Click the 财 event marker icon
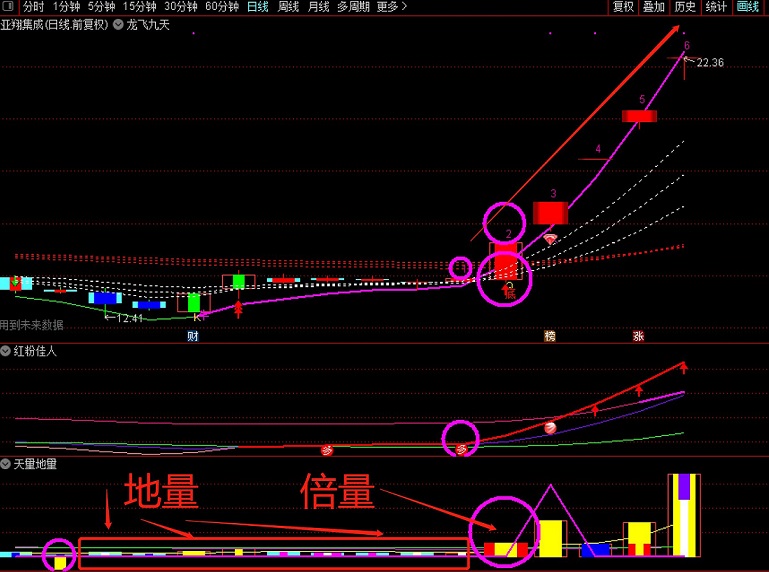This screenshot has width=769, height=572. [x=193, y=336]
